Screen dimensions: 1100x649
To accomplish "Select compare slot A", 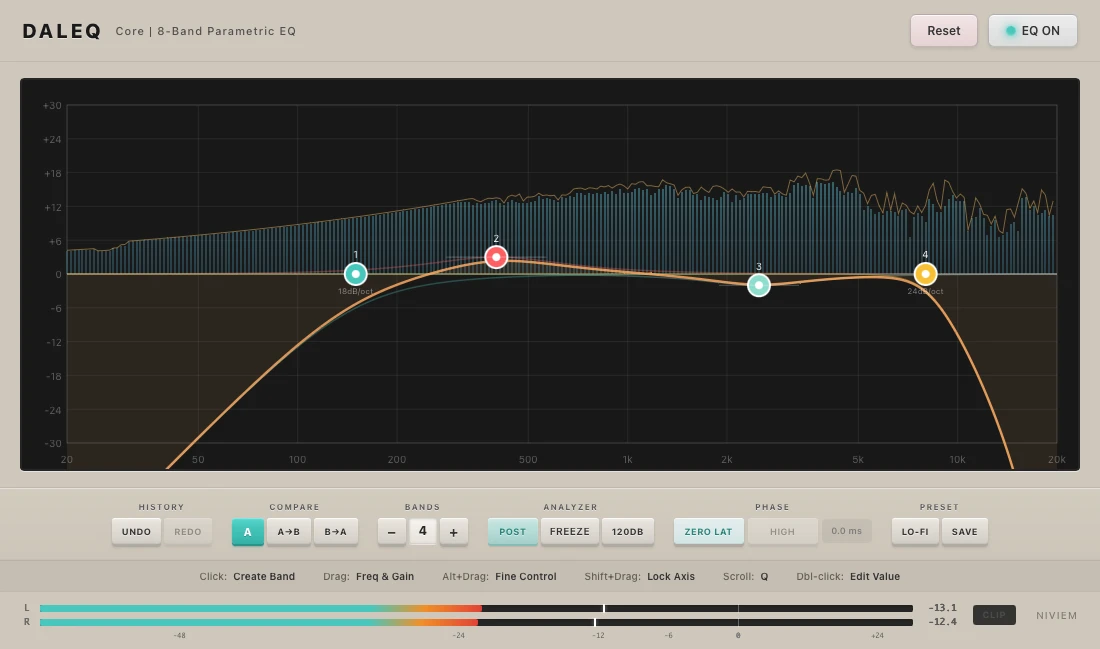I will 248,532.
